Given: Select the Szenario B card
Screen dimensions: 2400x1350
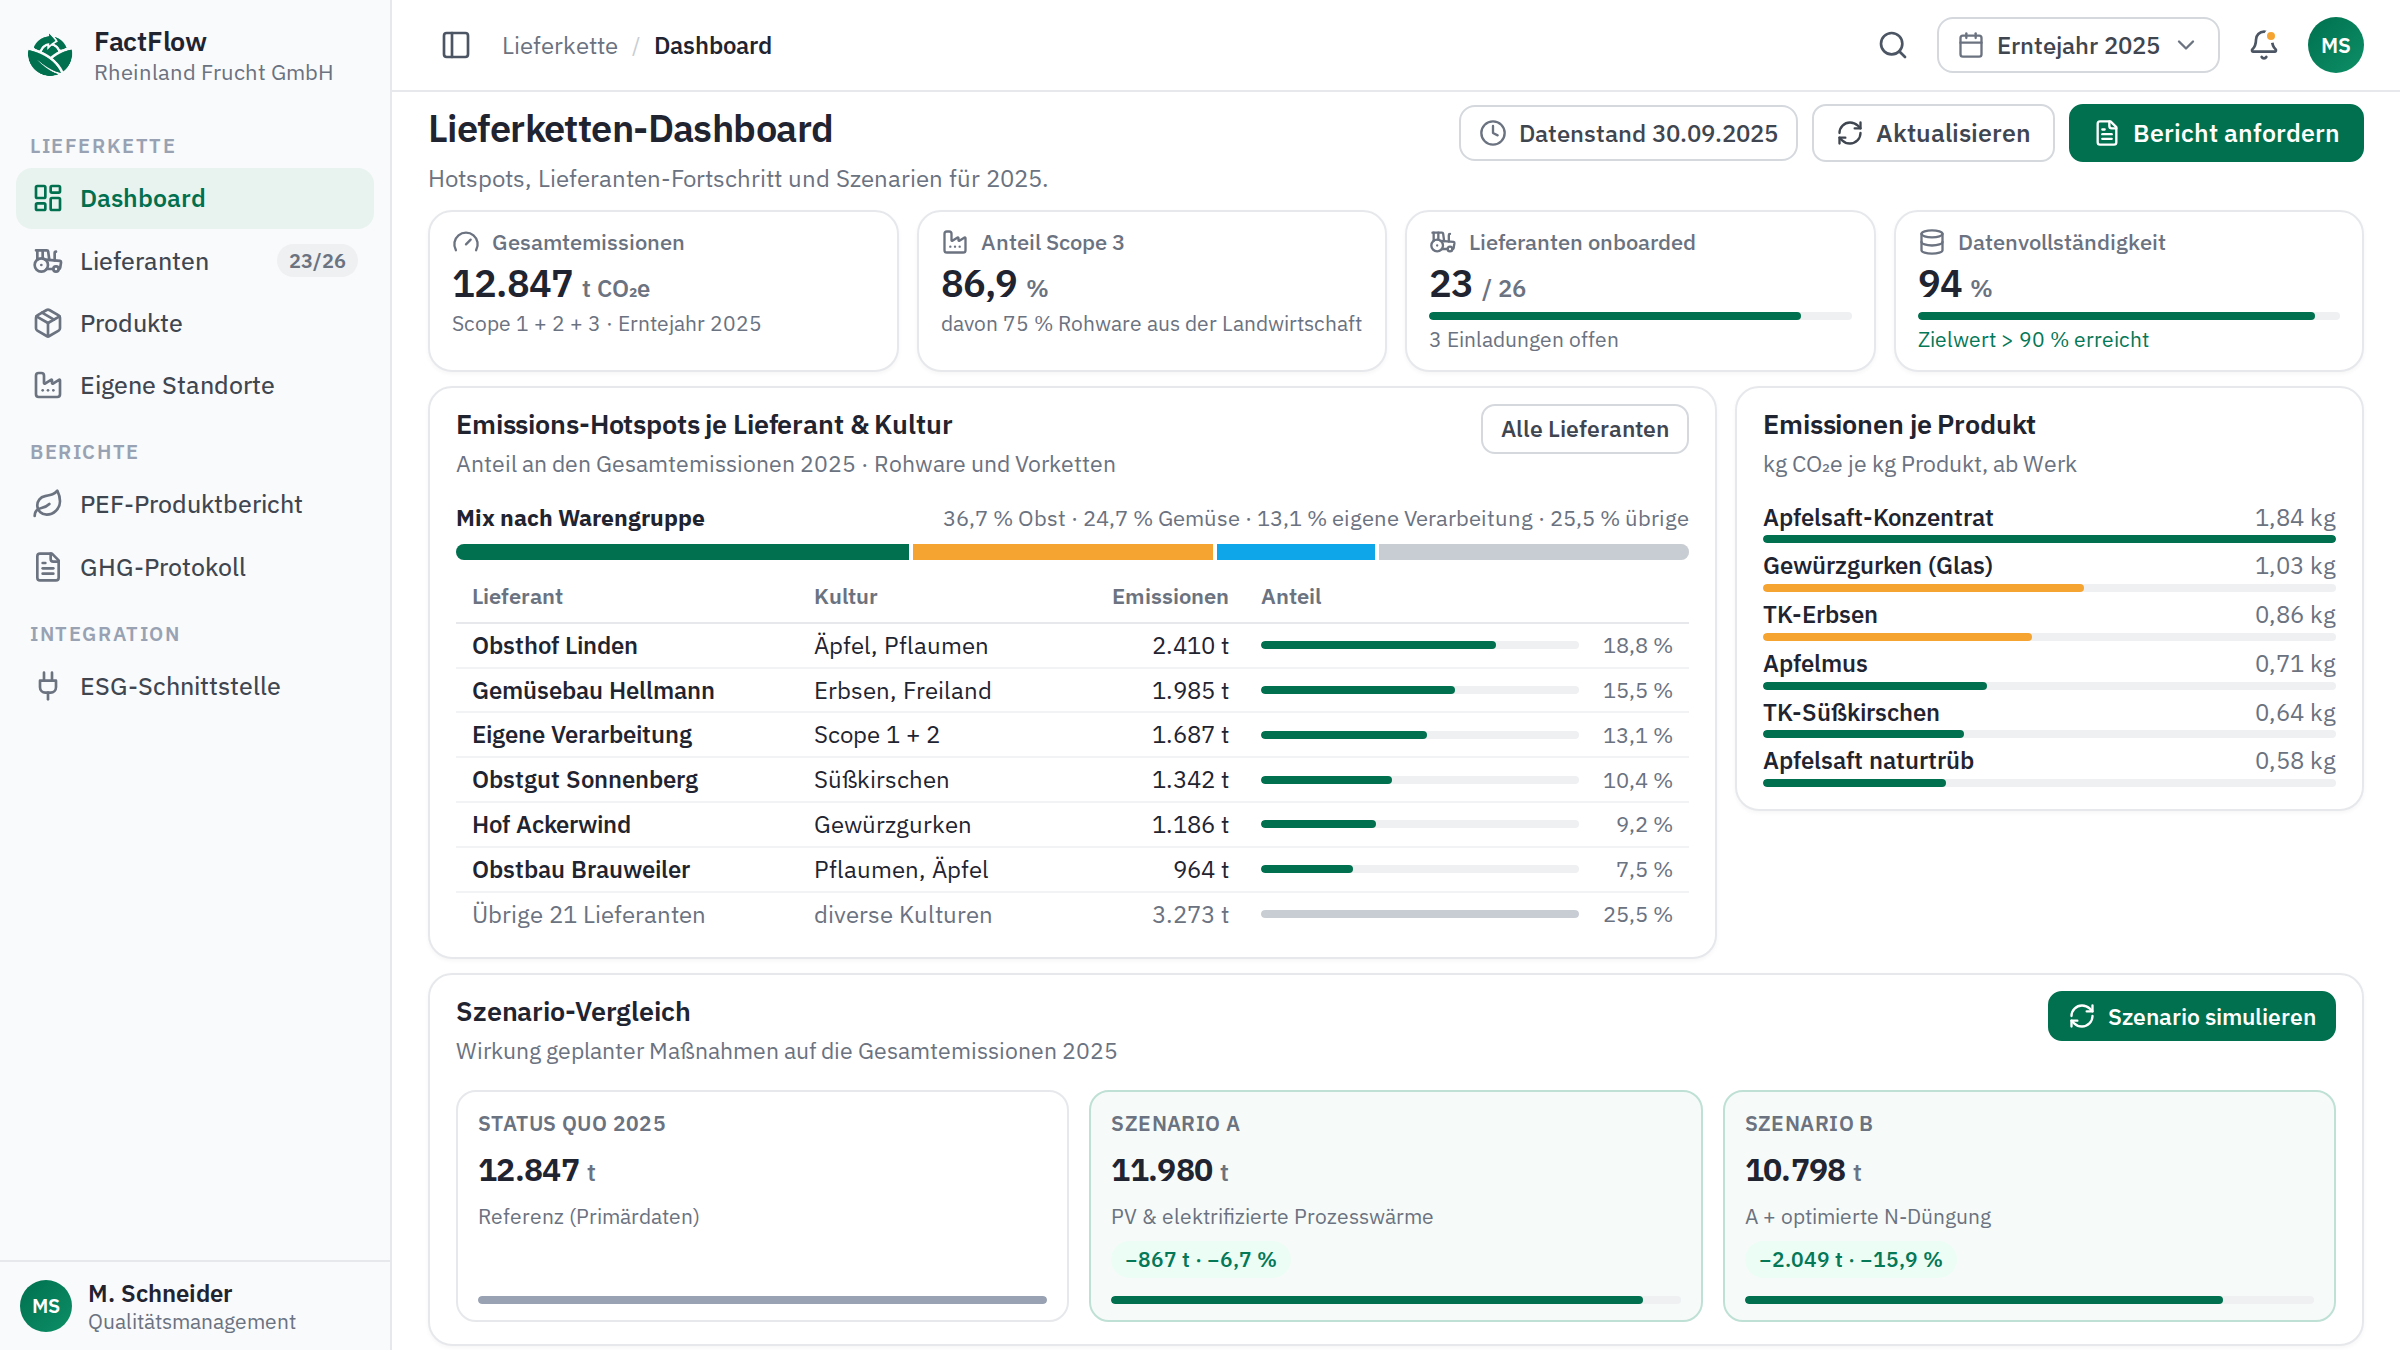Looking at the screenshot, I should (x=2029, y=1205).
